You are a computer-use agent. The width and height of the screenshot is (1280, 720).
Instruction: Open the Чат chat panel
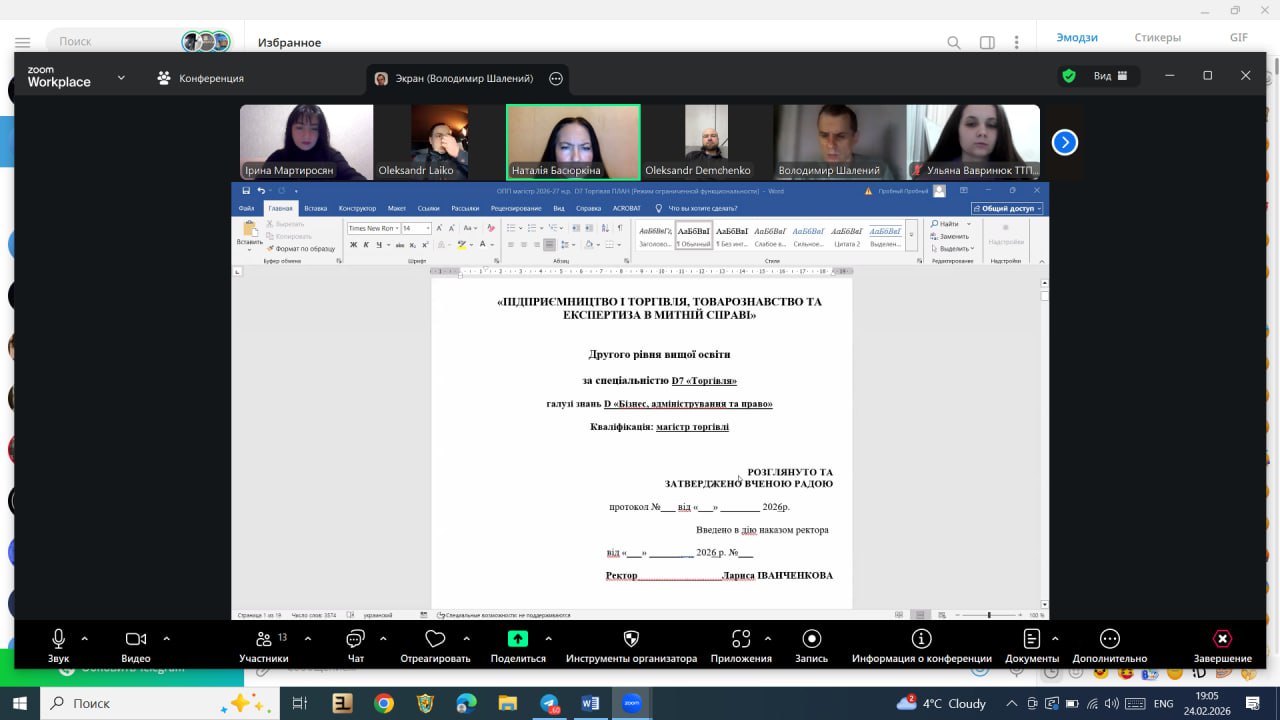click(x=355, y=640)
